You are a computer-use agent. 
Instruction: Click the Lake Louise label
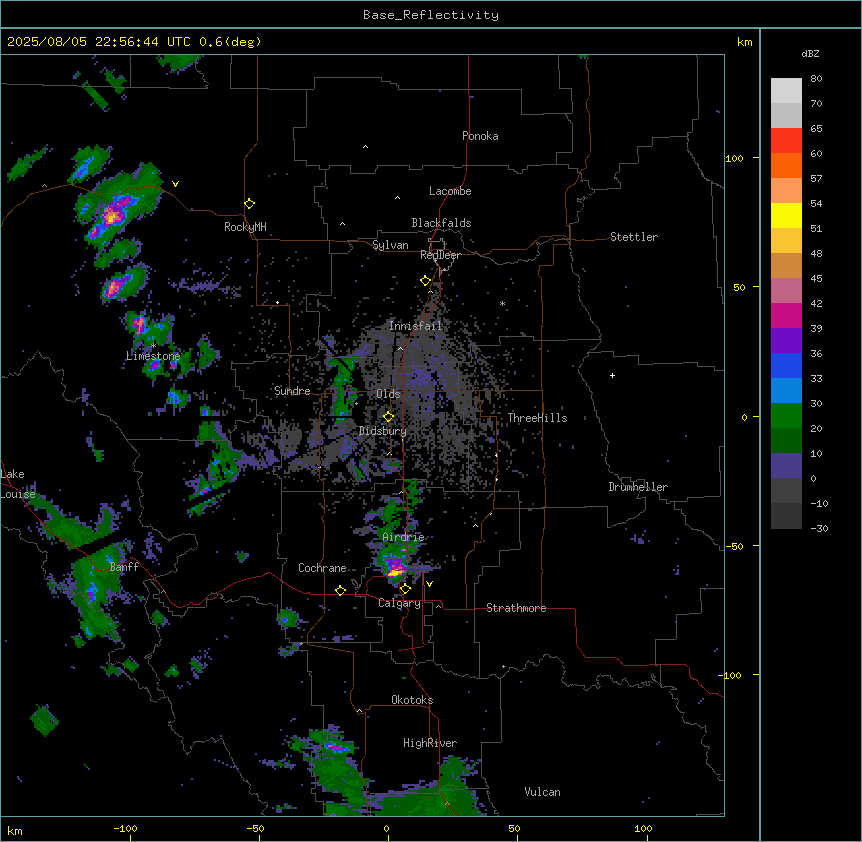tap(18, 484)
